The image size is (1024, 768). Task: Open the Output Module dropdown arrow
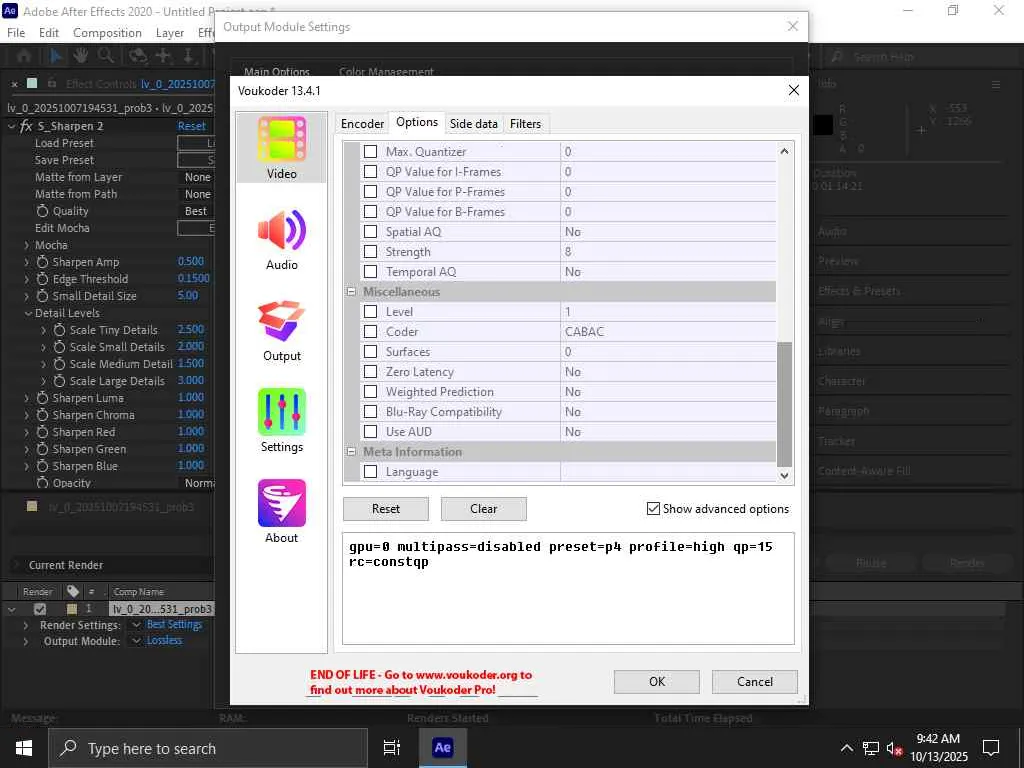tap(136, 641)
